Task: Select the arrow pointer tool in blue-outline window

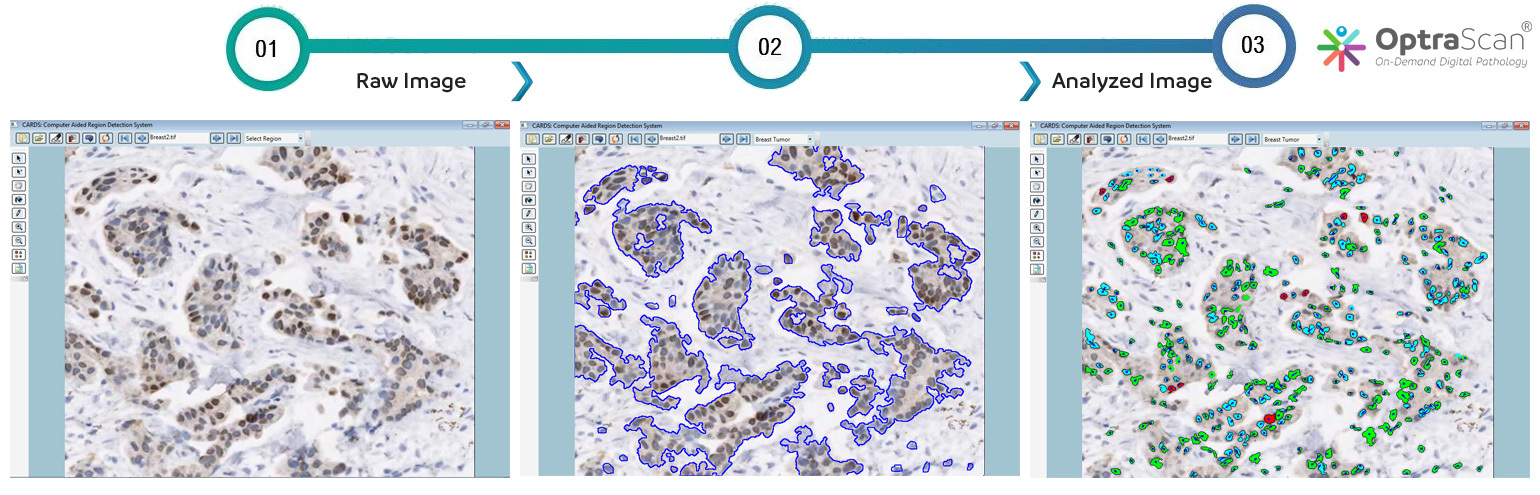Action: pyautogui.click(x=529, y=159)
